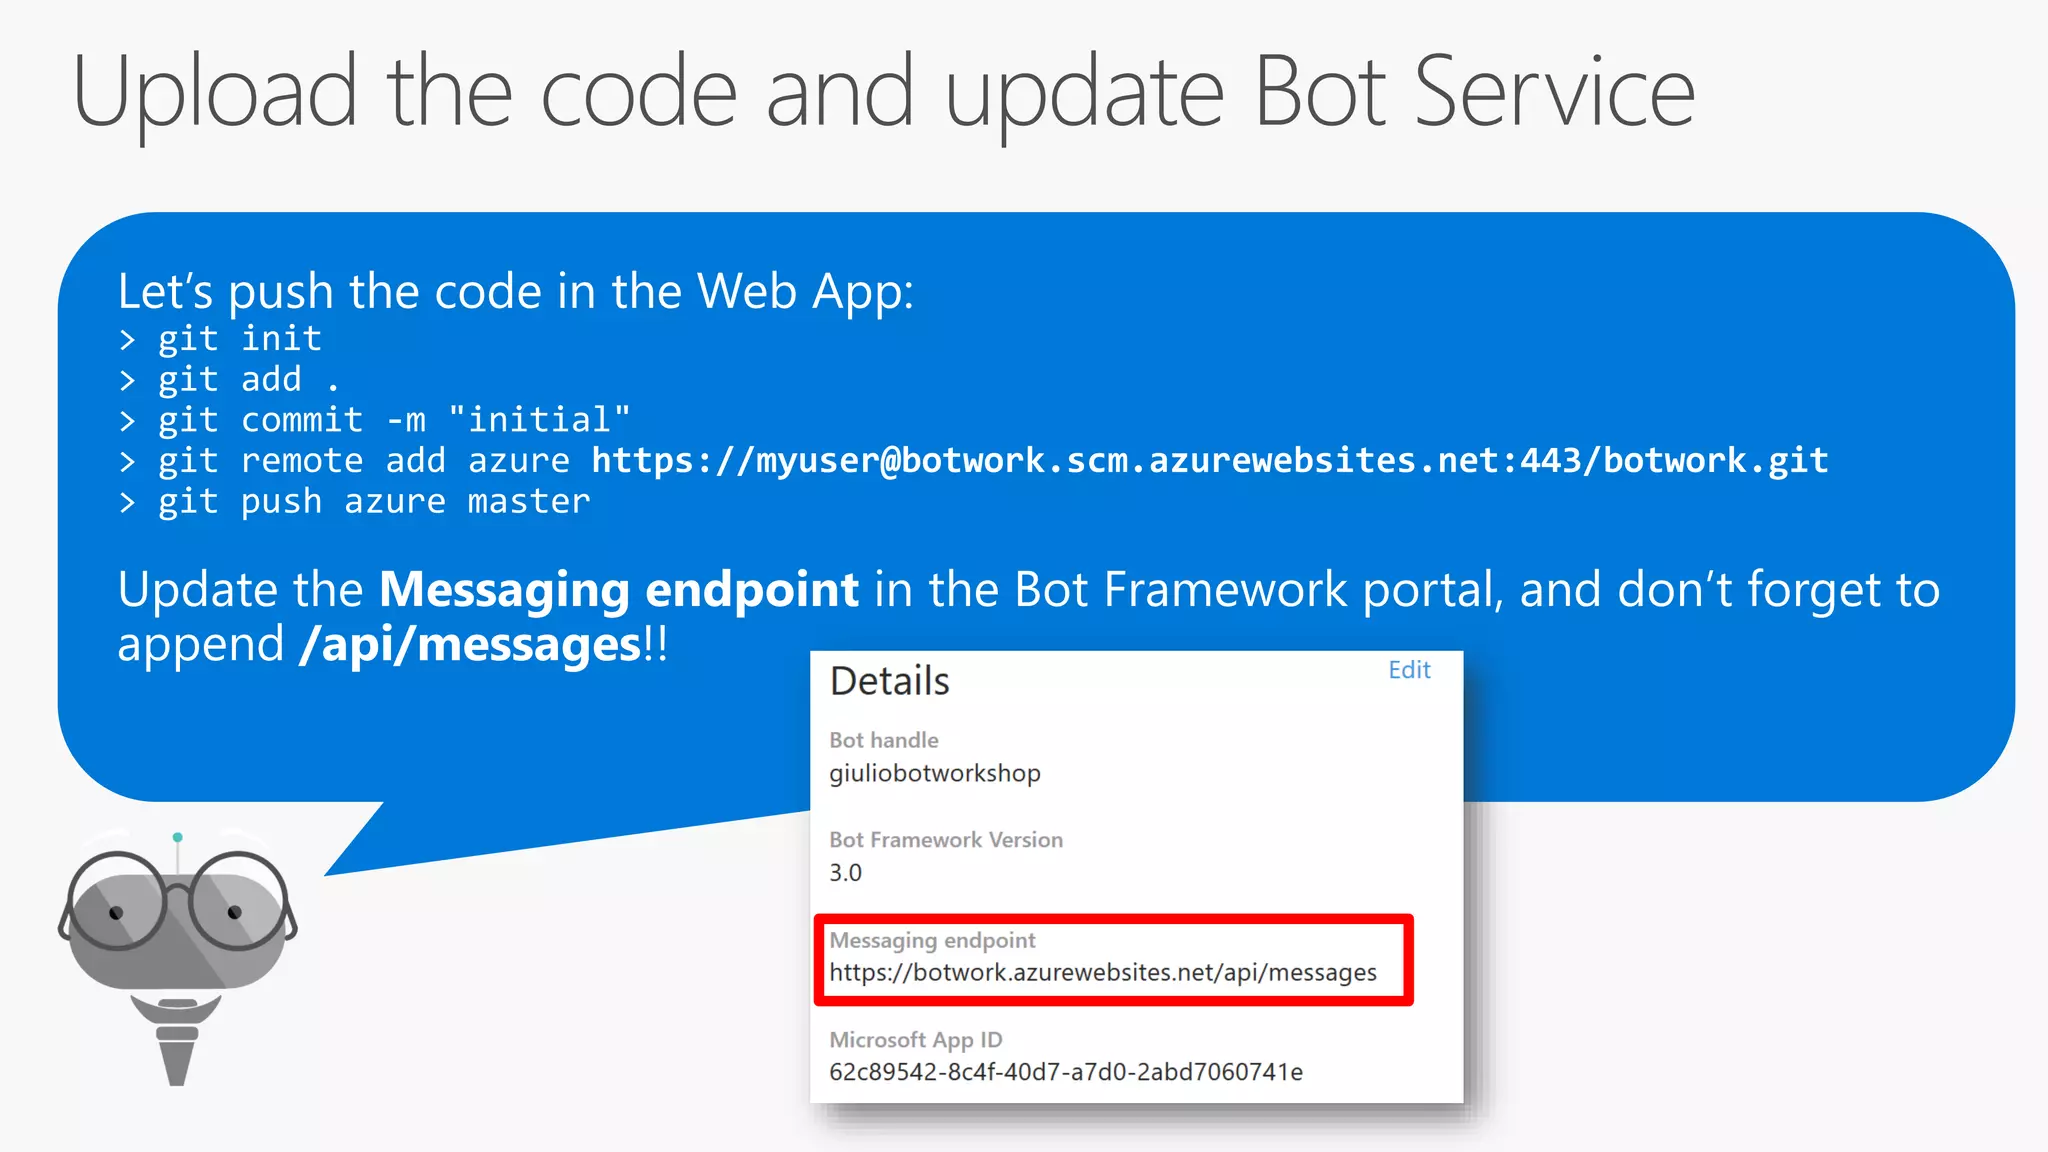This screenshot has height=1152, width=2048.
Task: Click the 'git push azure master' line
Action: point(374,501)
